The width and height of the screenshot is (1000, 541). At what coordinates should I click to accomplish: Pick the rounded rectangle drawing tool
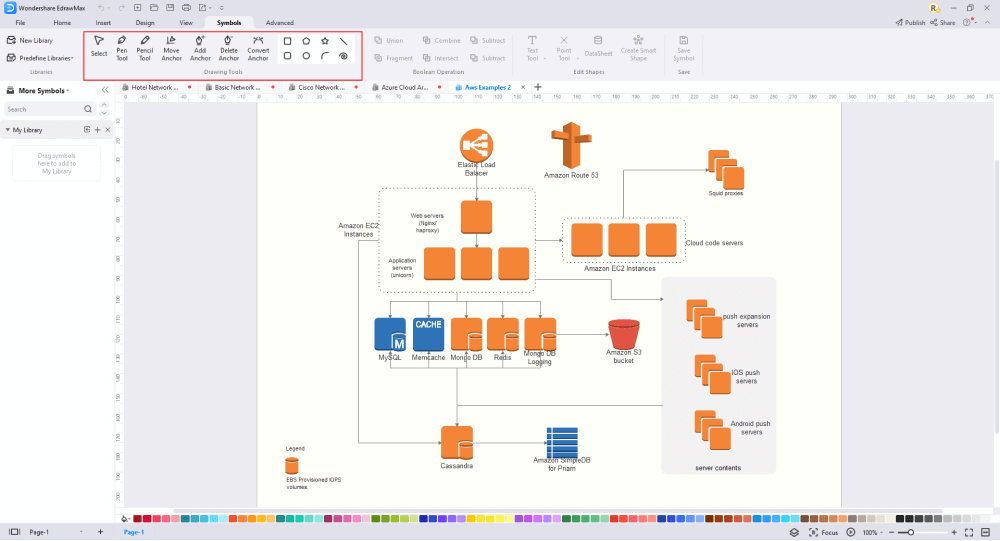tap(288, 56)
